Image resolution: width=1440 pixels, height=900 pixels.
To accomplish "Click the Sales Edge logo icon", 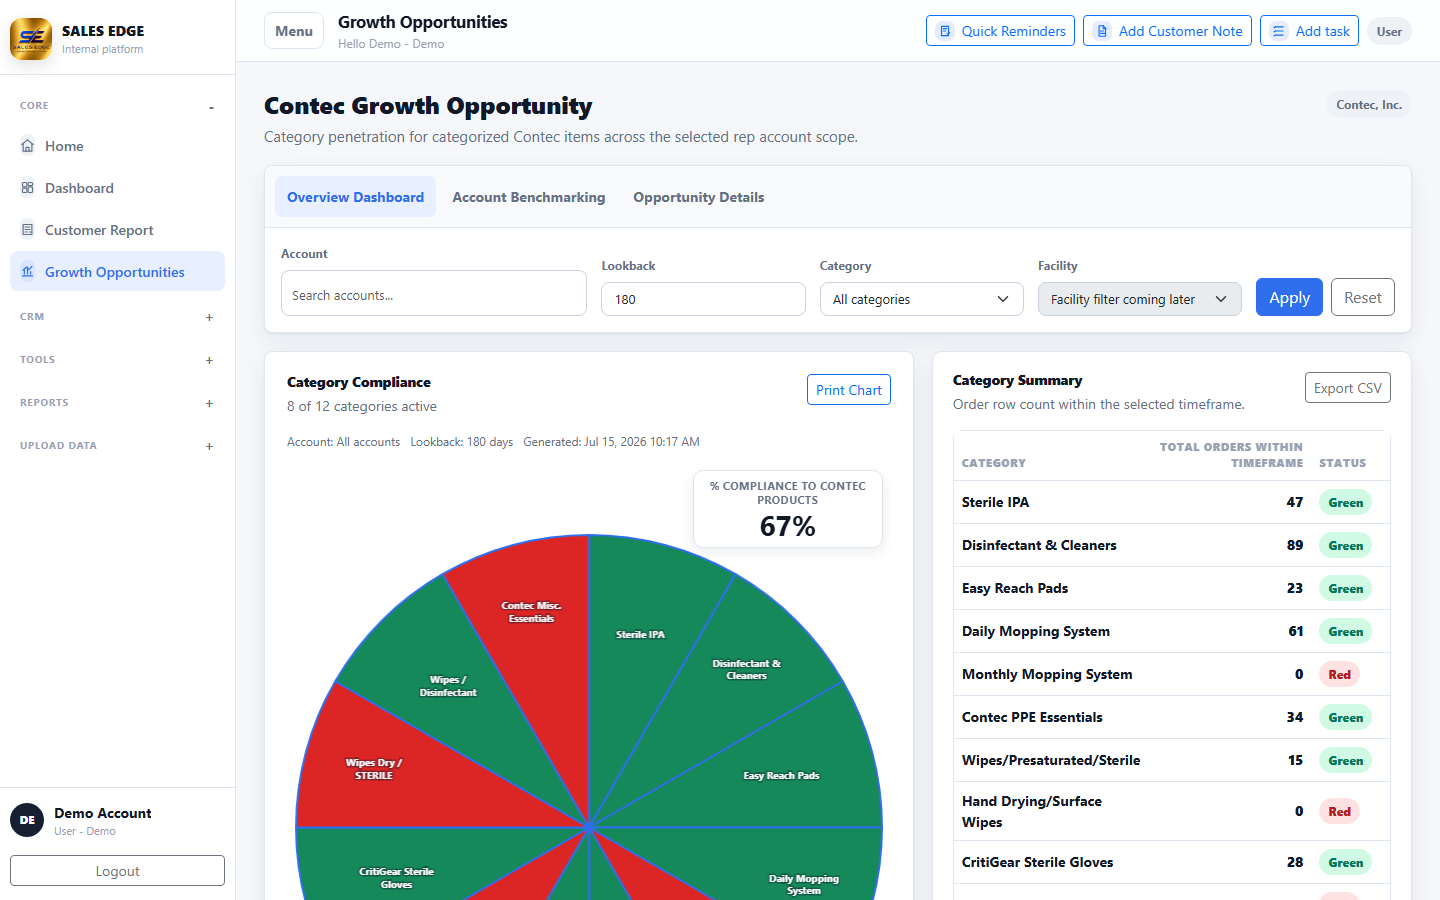I will click(31, 39).
